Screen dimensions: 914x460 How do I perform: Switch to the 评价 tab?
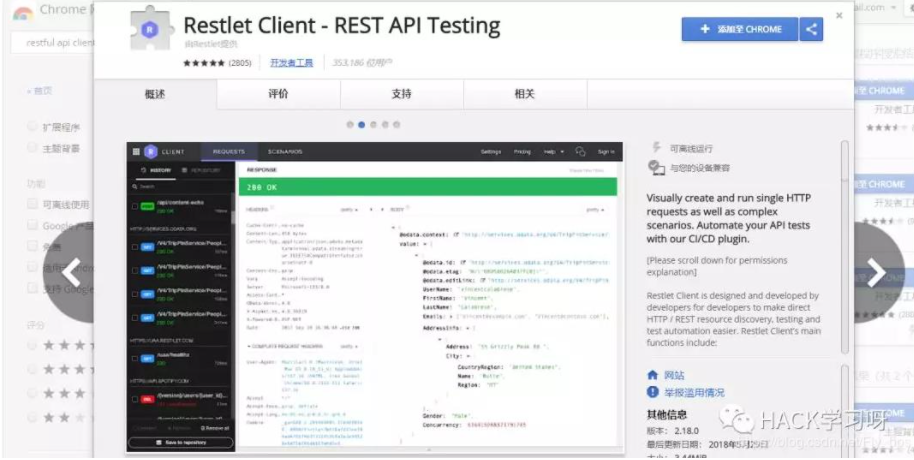278,94
